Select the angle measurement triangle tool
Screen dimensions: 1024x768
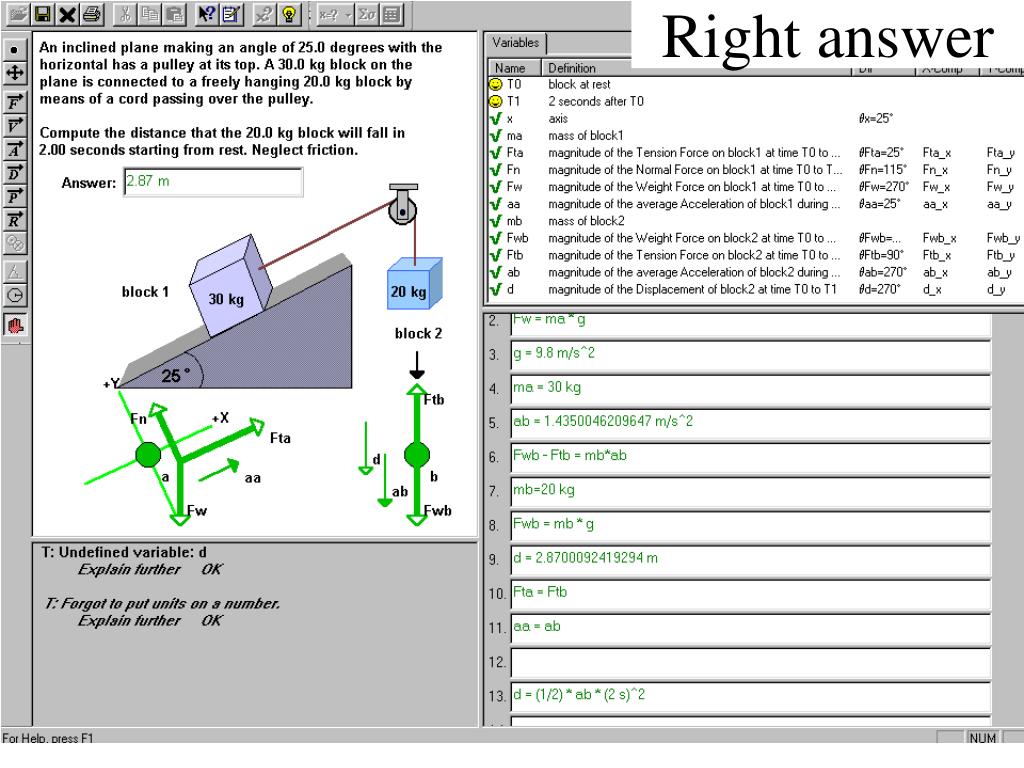[14, 272]
